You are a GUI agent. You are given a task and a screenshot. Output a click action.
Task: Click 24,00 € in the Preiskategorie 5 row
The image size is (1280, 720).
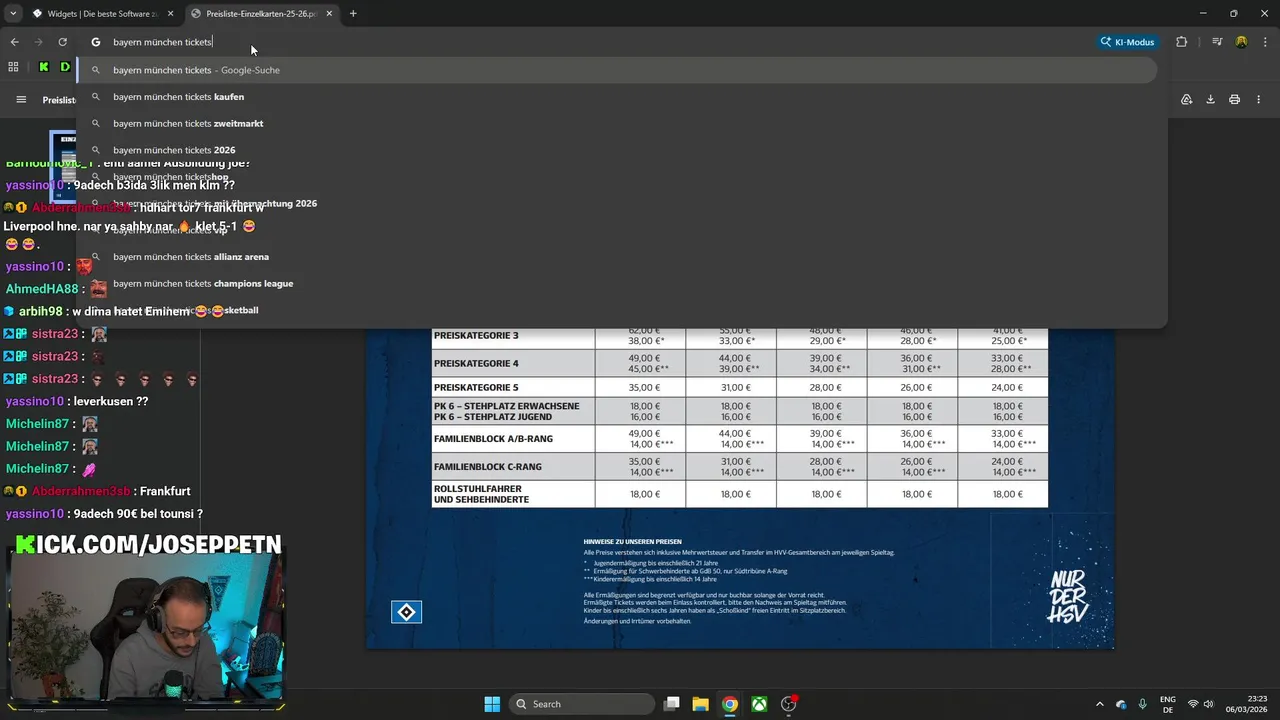click(x=1007, y=387)
